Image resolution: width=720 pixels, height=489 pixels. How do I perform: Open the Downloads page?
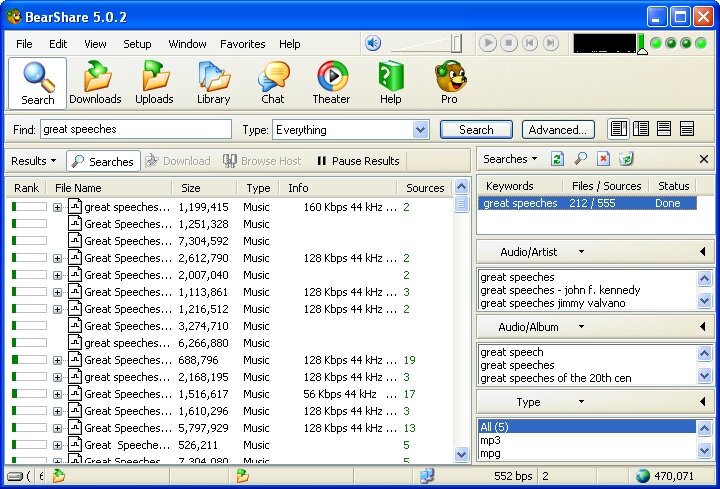(96, 83)
